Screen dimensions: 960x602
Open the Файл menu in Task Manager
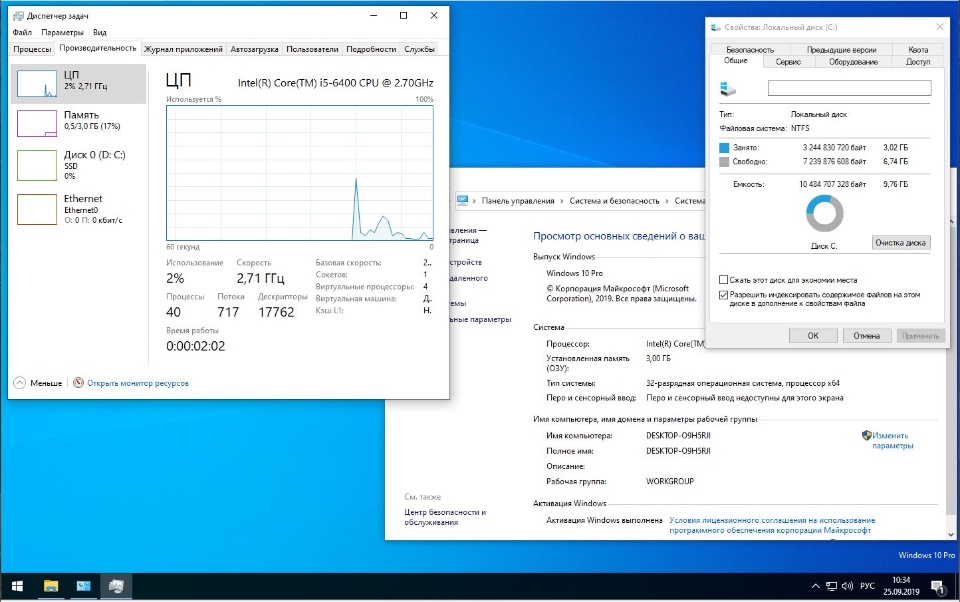[x=22, y=32]
